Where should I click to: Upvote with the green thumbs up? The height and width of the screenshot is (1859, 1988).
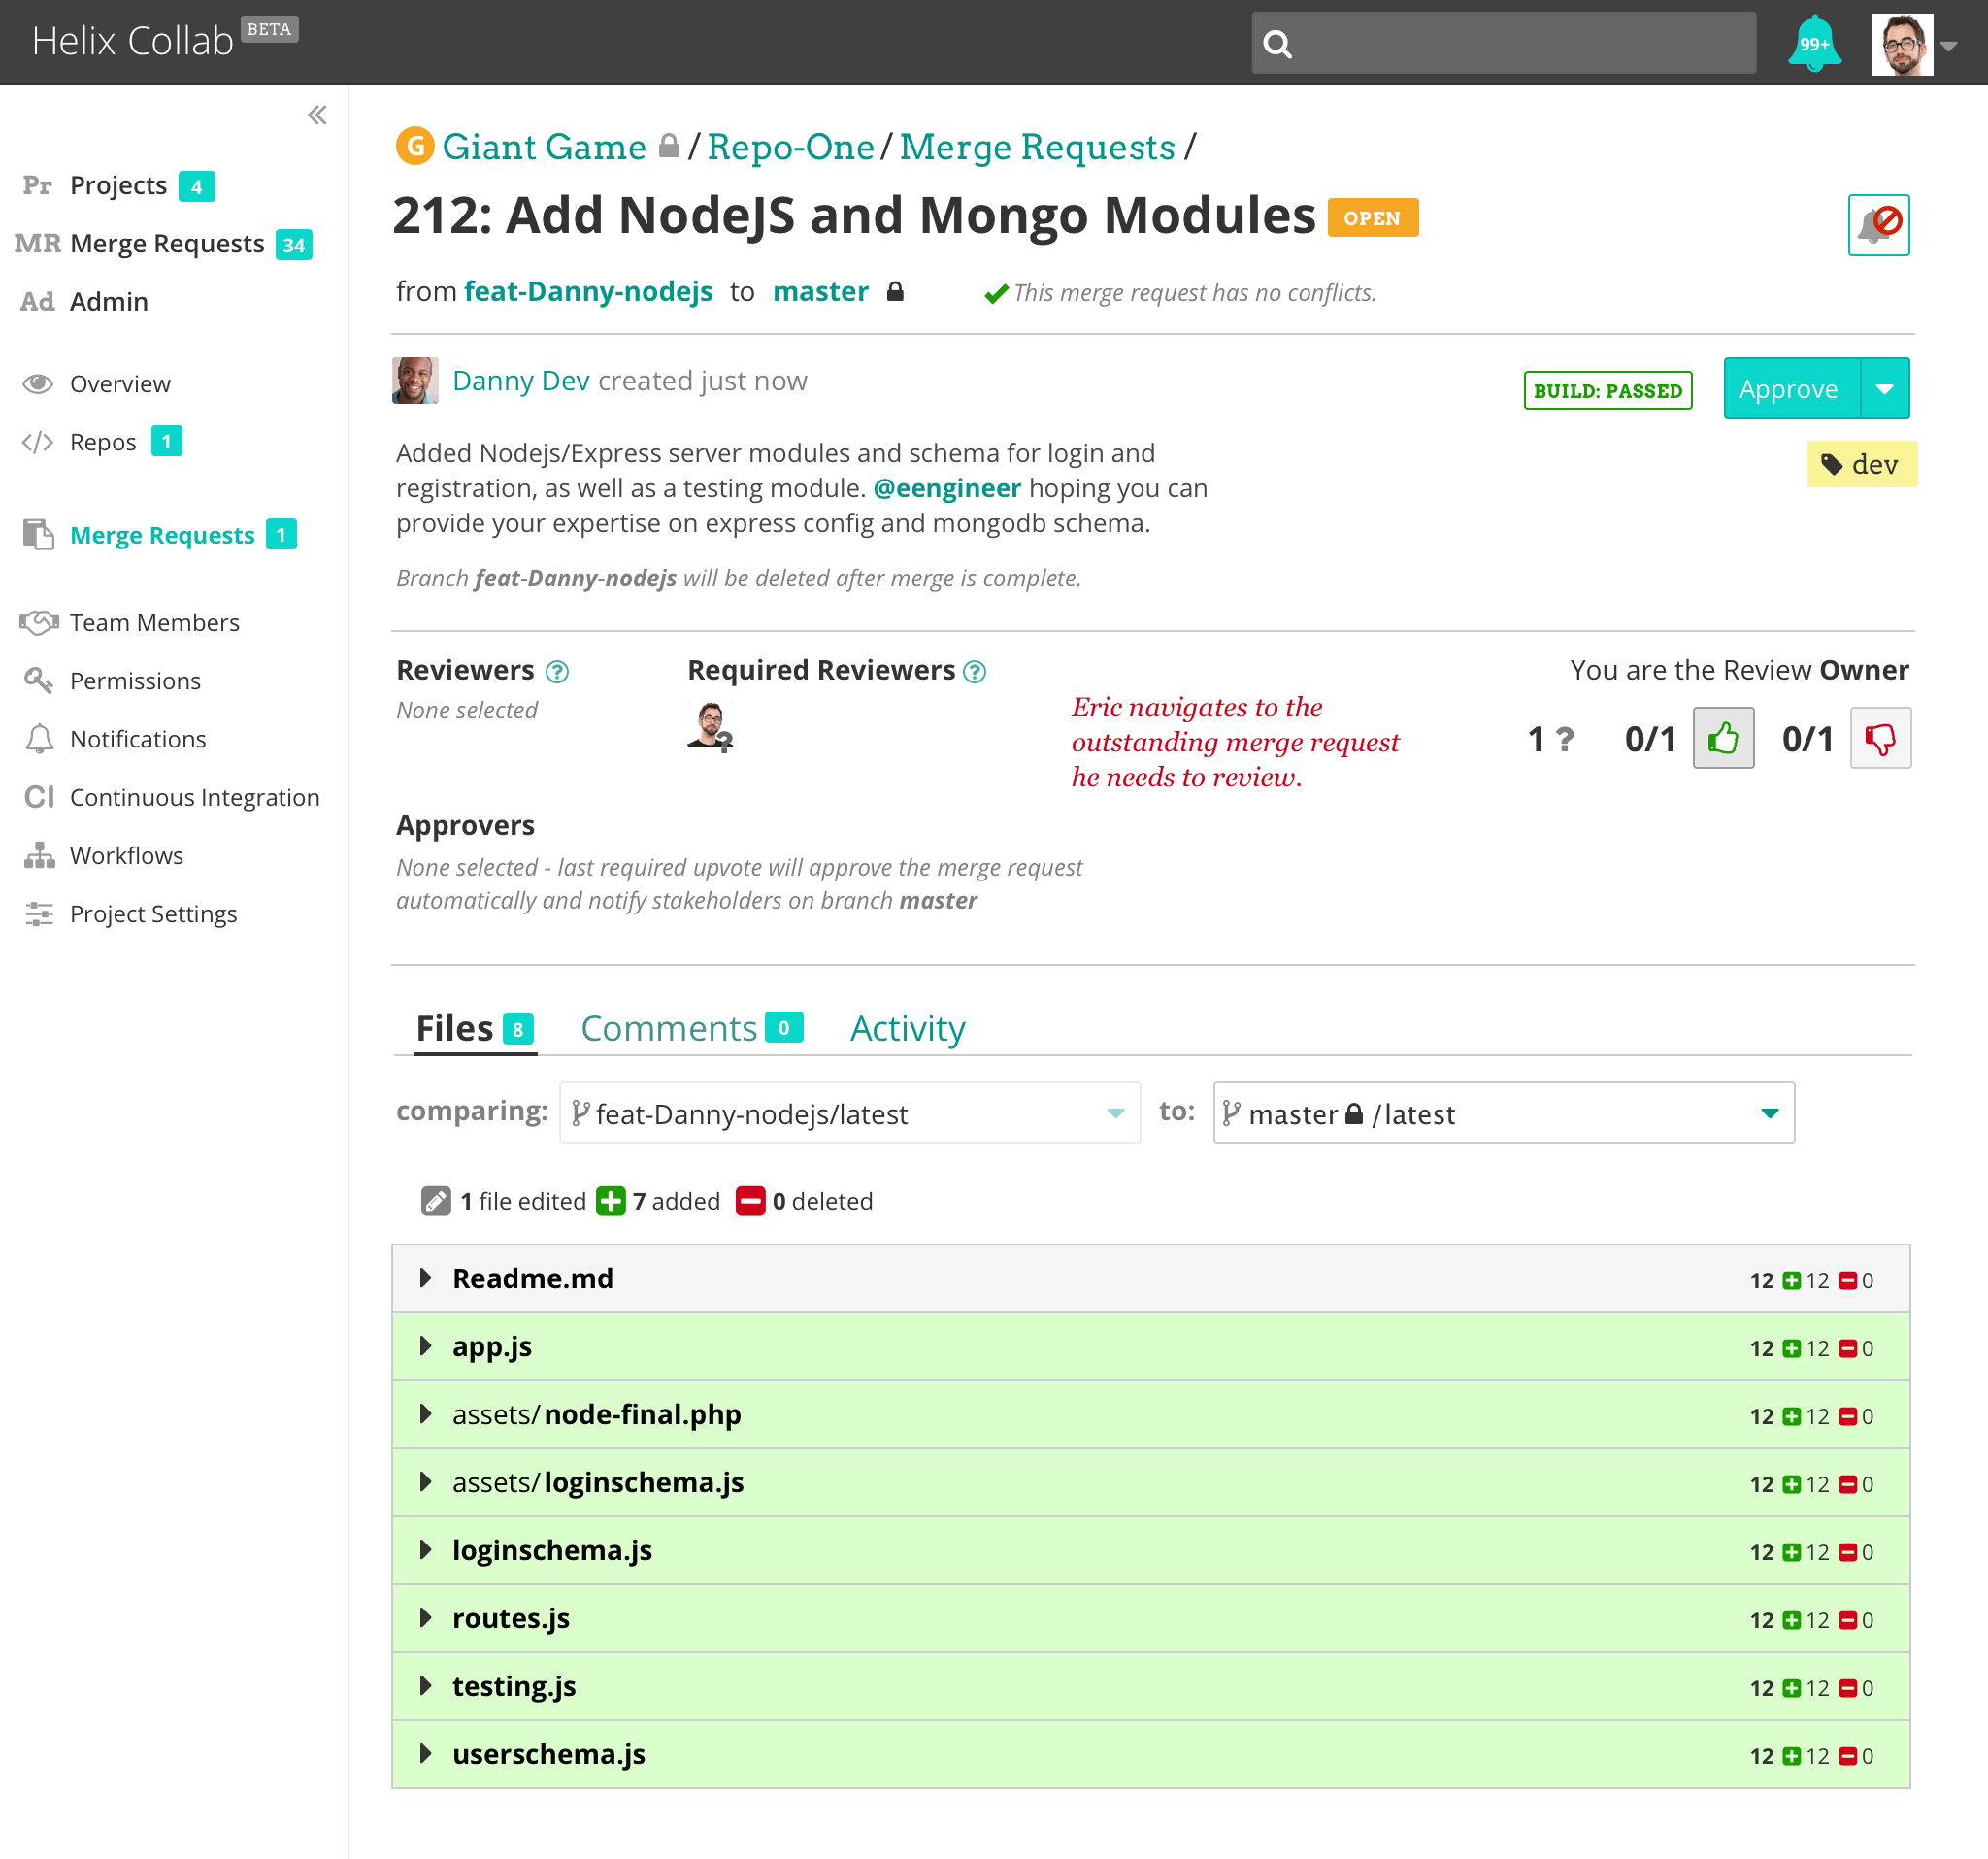tap(1722, 738)
